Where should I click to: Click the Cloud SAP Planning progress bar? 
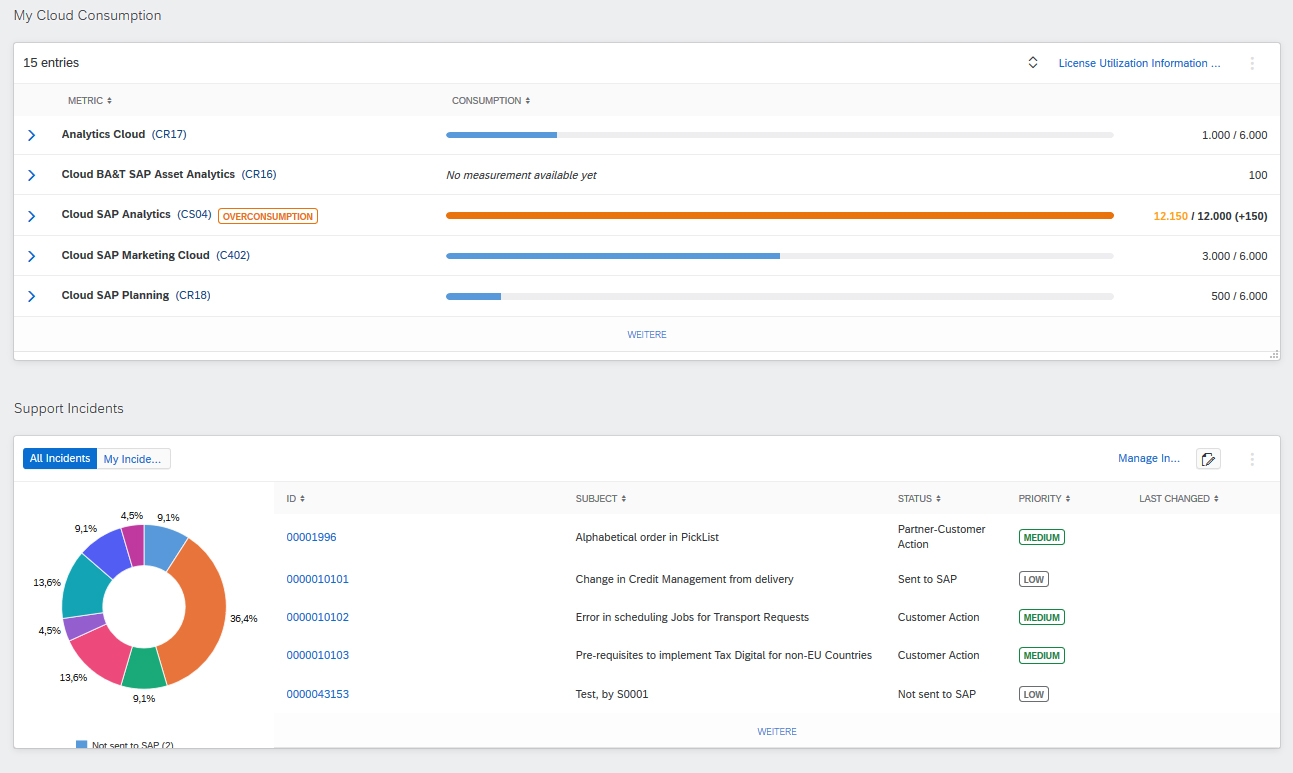[780, 296]
